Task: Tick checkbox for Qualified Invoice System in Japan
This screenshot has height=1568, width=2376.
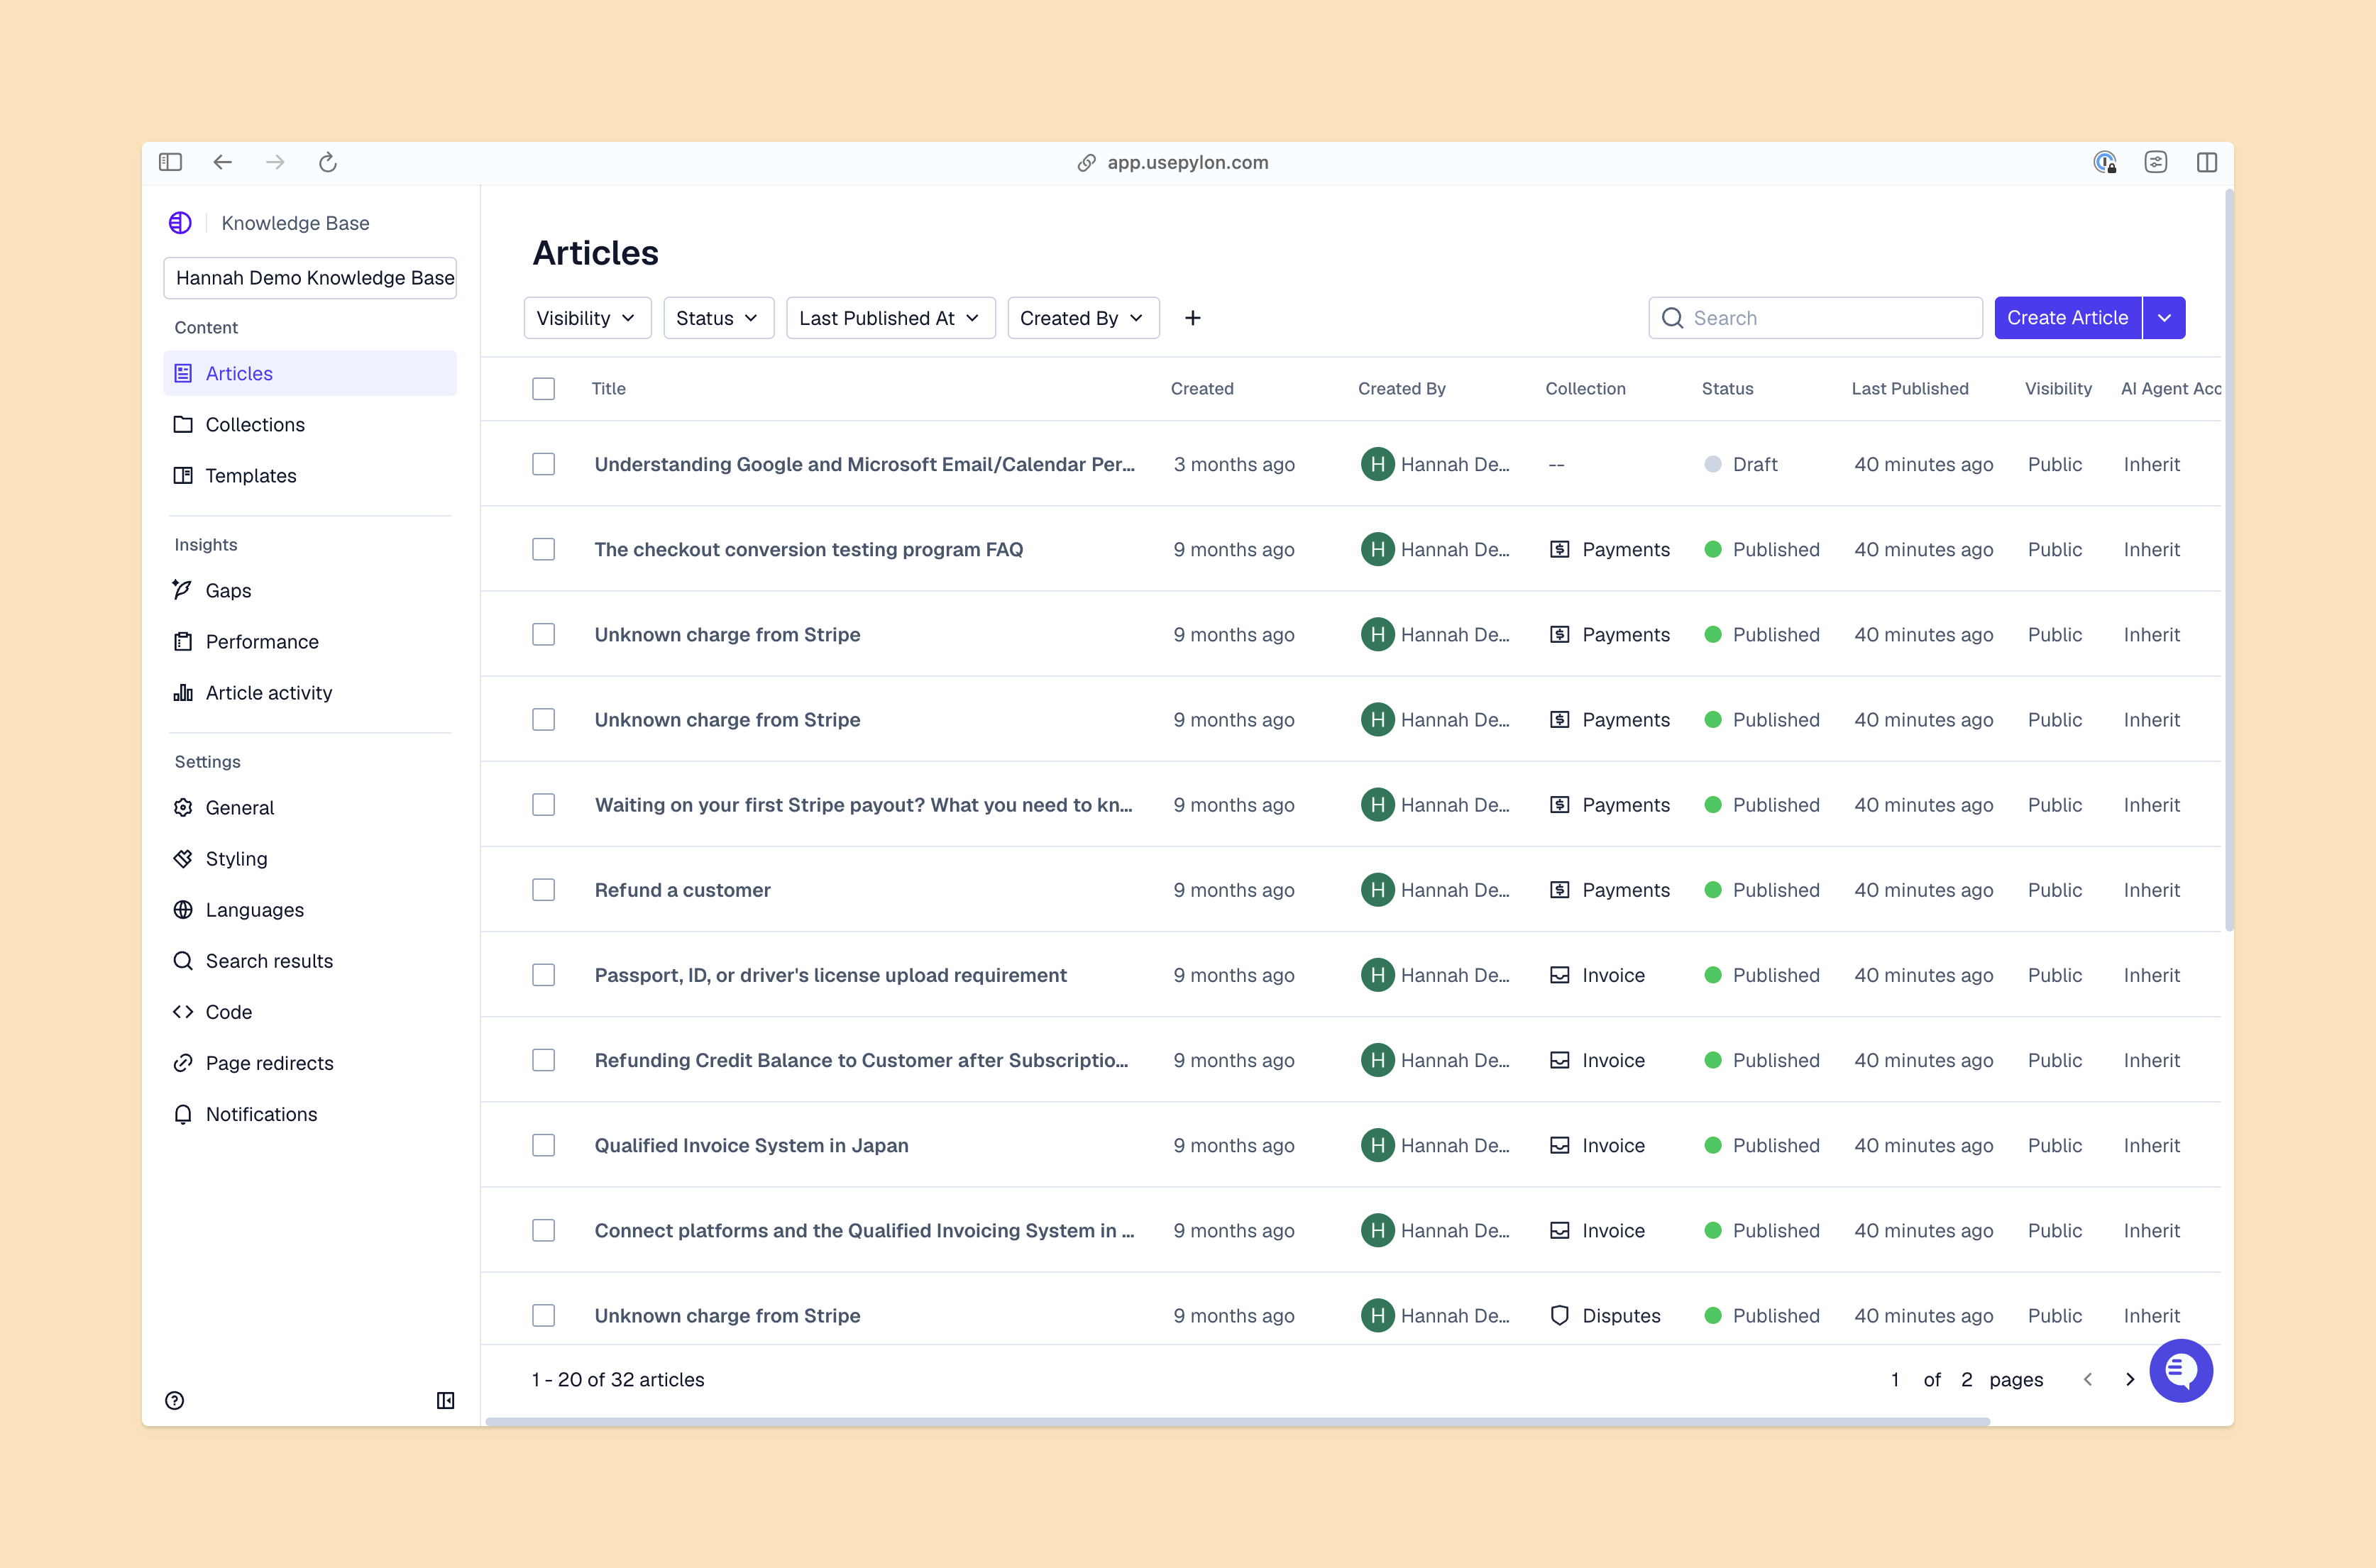Action: [543, 1145]
